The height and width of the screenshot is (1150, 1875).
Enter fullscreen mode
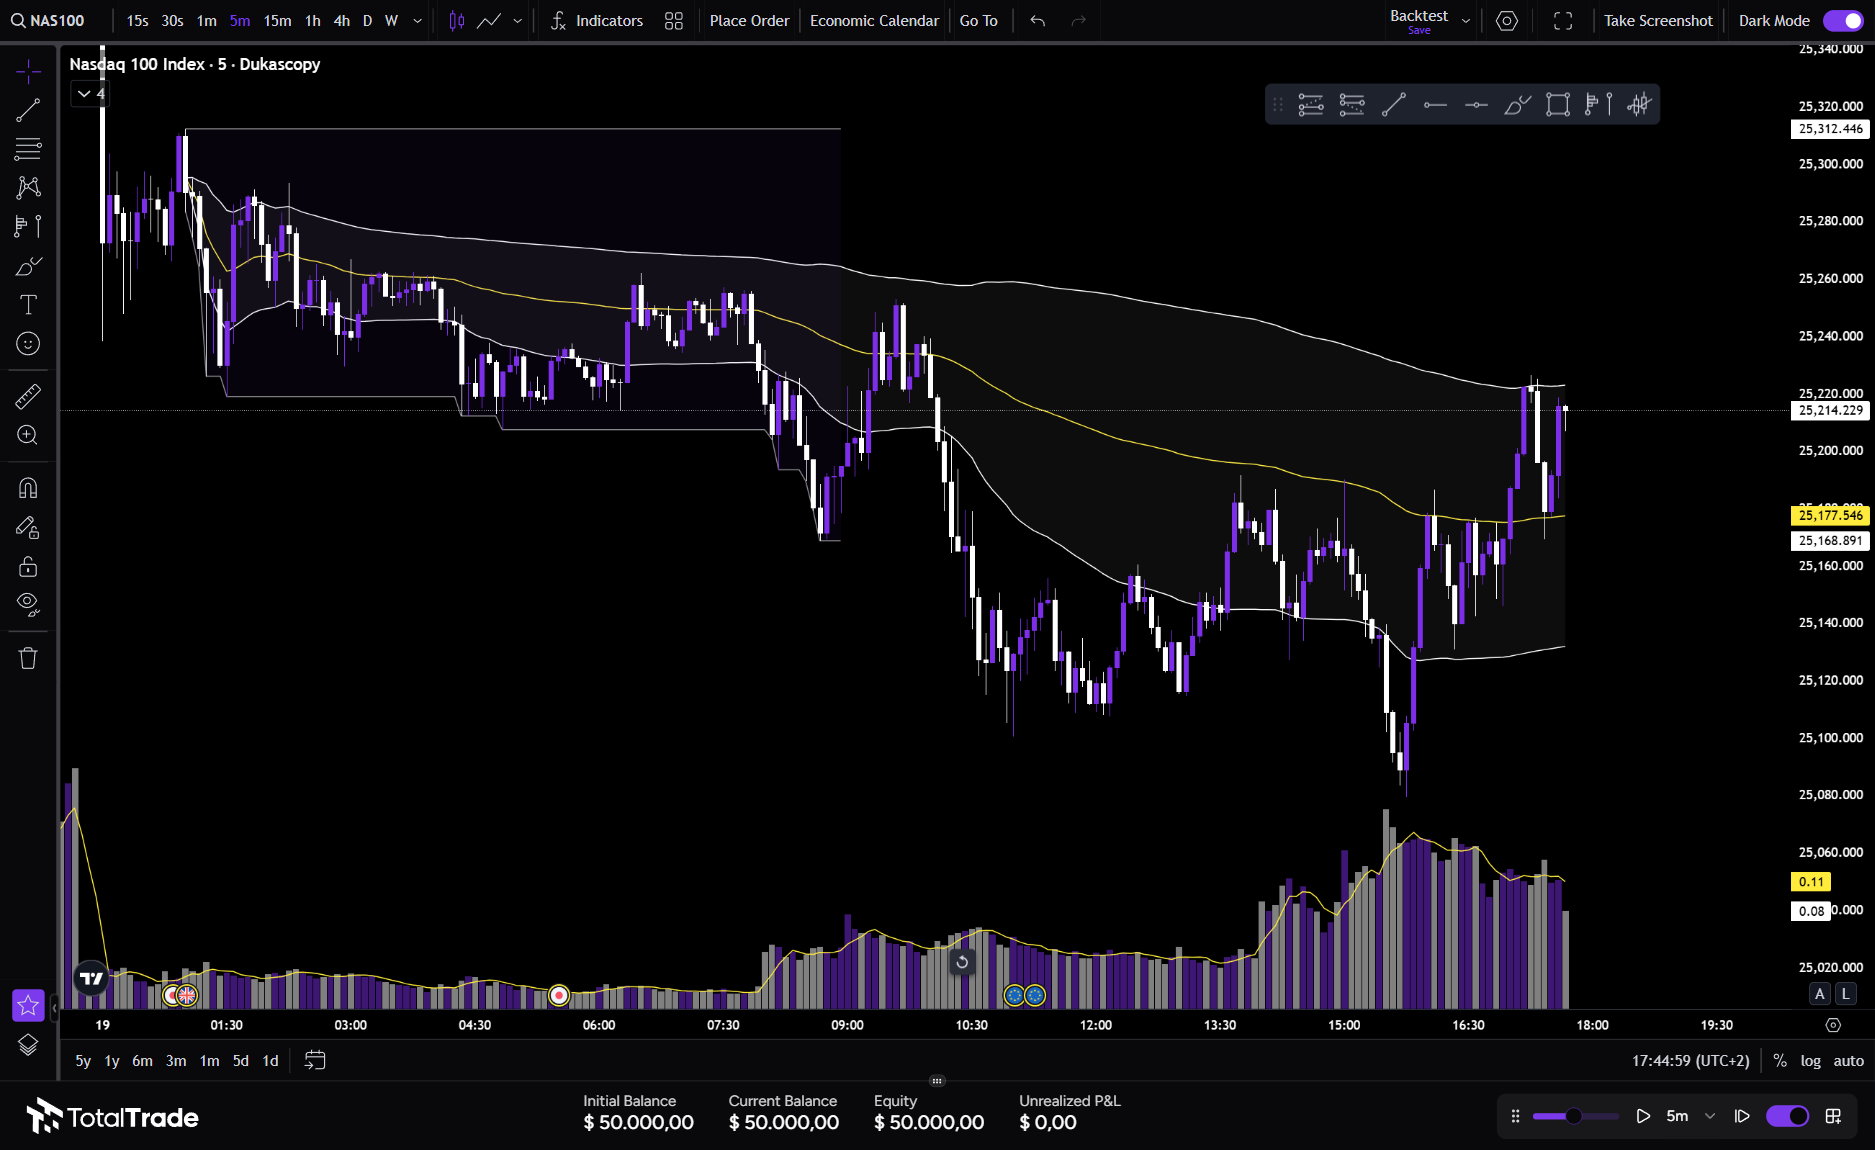point(1563,20)
